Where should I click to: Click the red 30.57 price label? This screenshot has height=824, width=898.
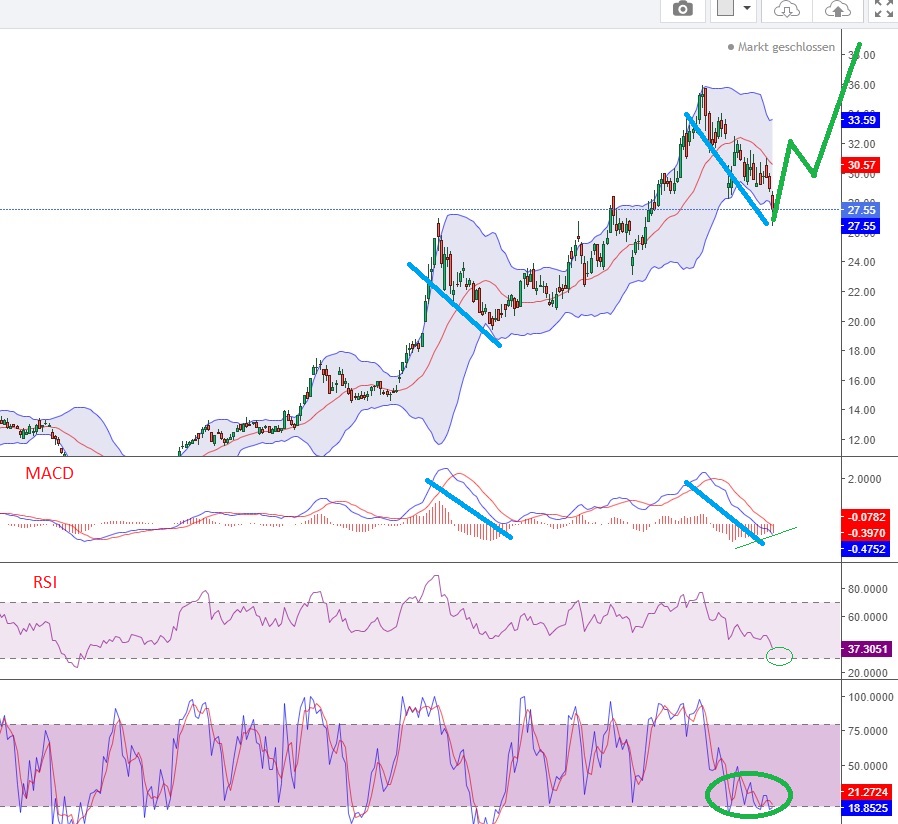point(861,165)
